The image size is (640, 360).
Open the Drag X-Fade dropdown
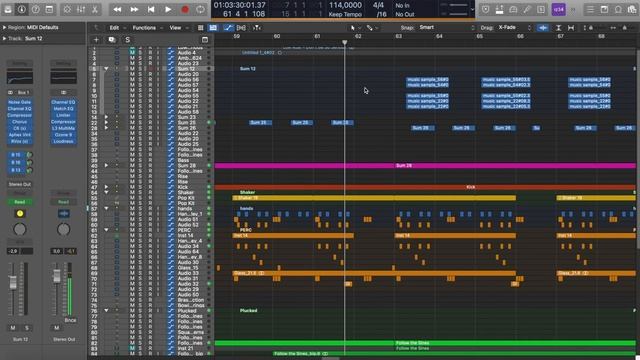click(514, 28)
